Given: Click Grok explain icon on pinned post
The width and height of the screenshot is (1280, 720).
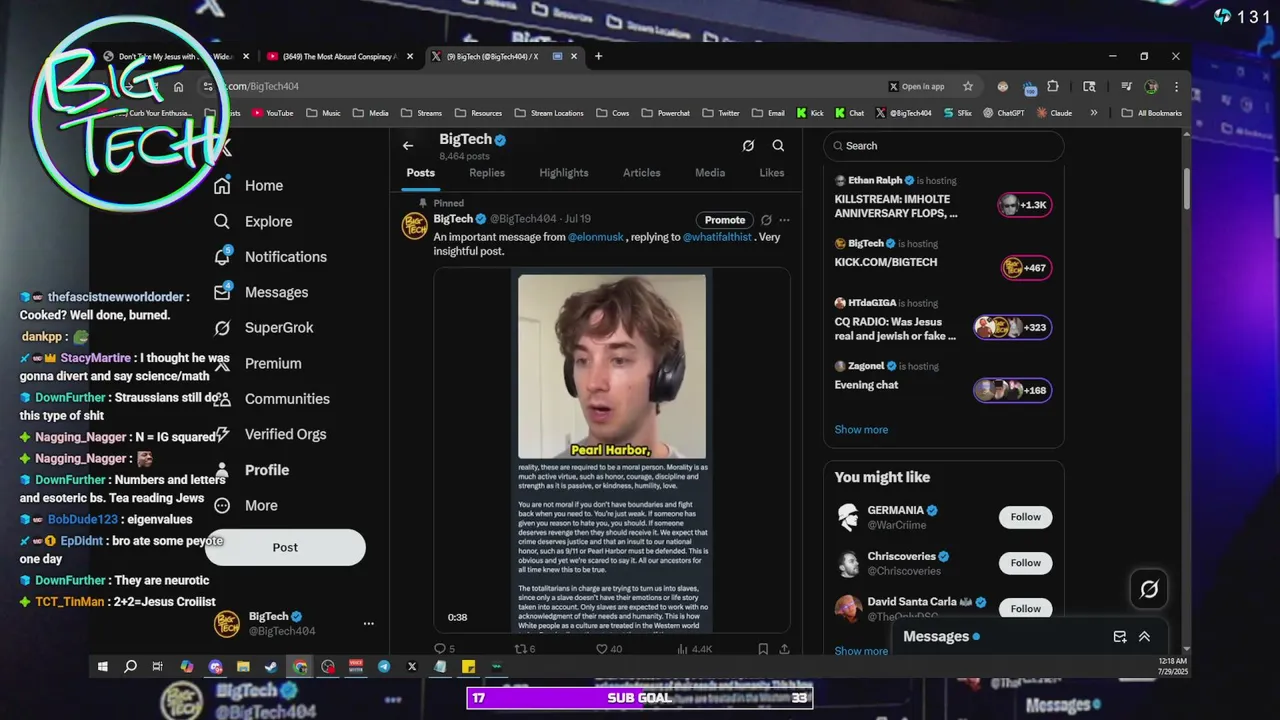Looking at the screenshot, I should pos(766,220).
